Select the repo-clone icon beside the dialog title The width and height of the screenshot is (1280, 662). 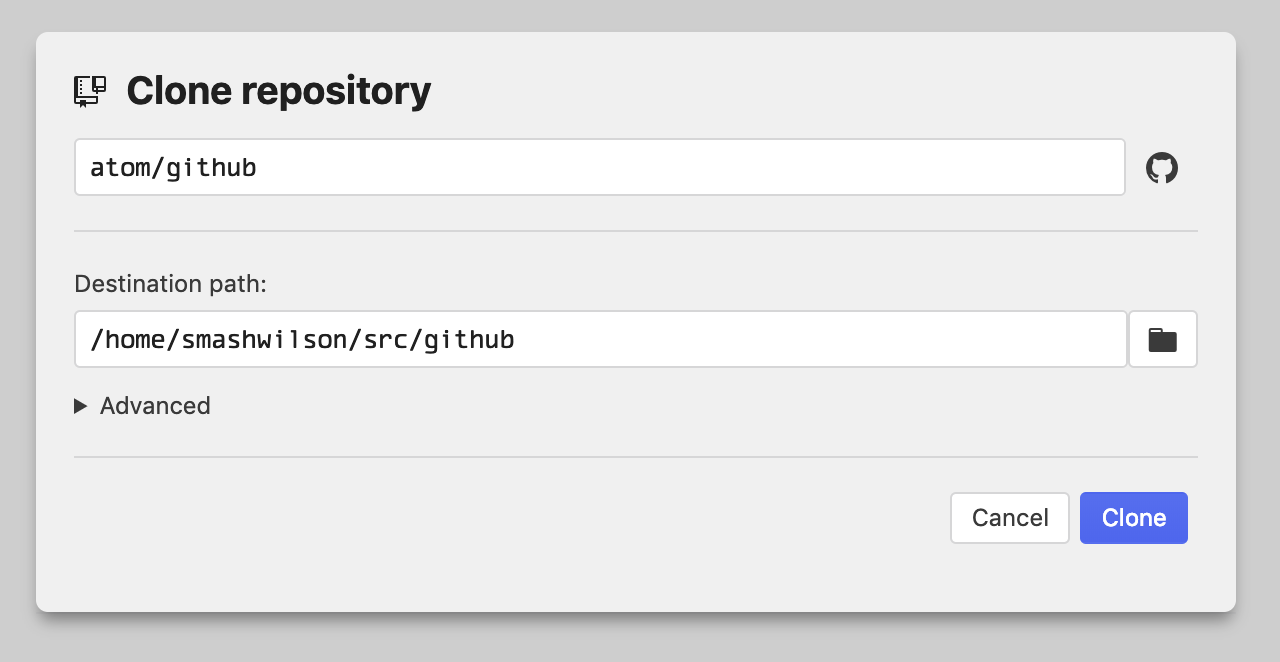pyautogui.click(x=89, y=90)
